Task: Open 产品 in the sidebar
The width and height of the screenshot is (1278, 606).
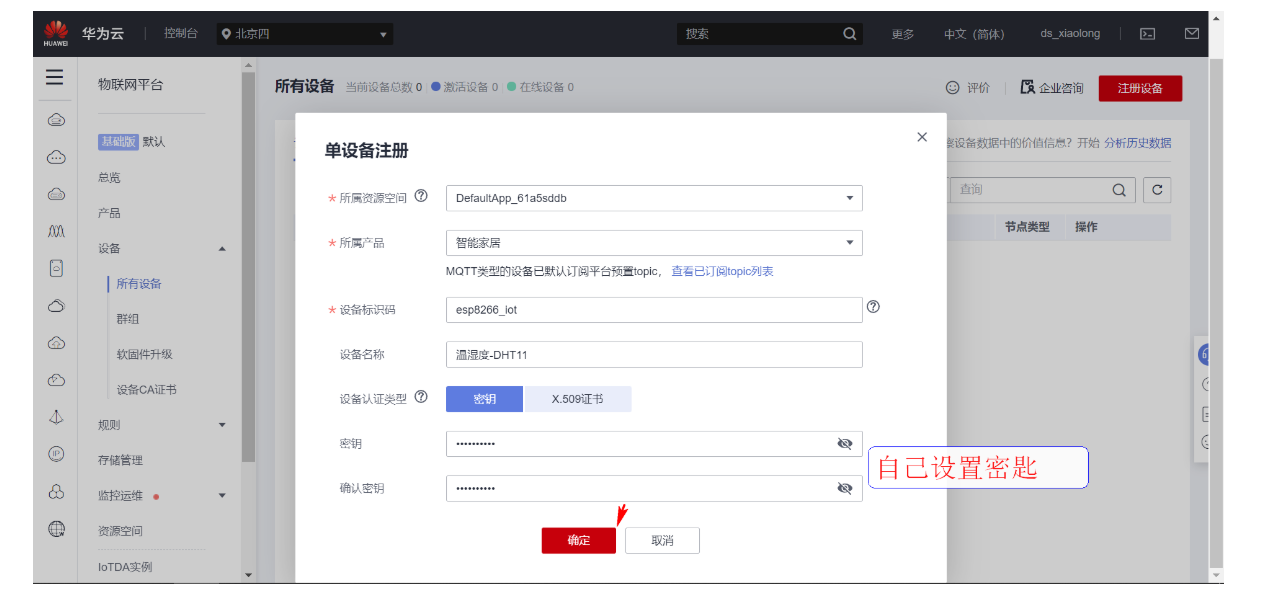Action: (x=109, y=213)
